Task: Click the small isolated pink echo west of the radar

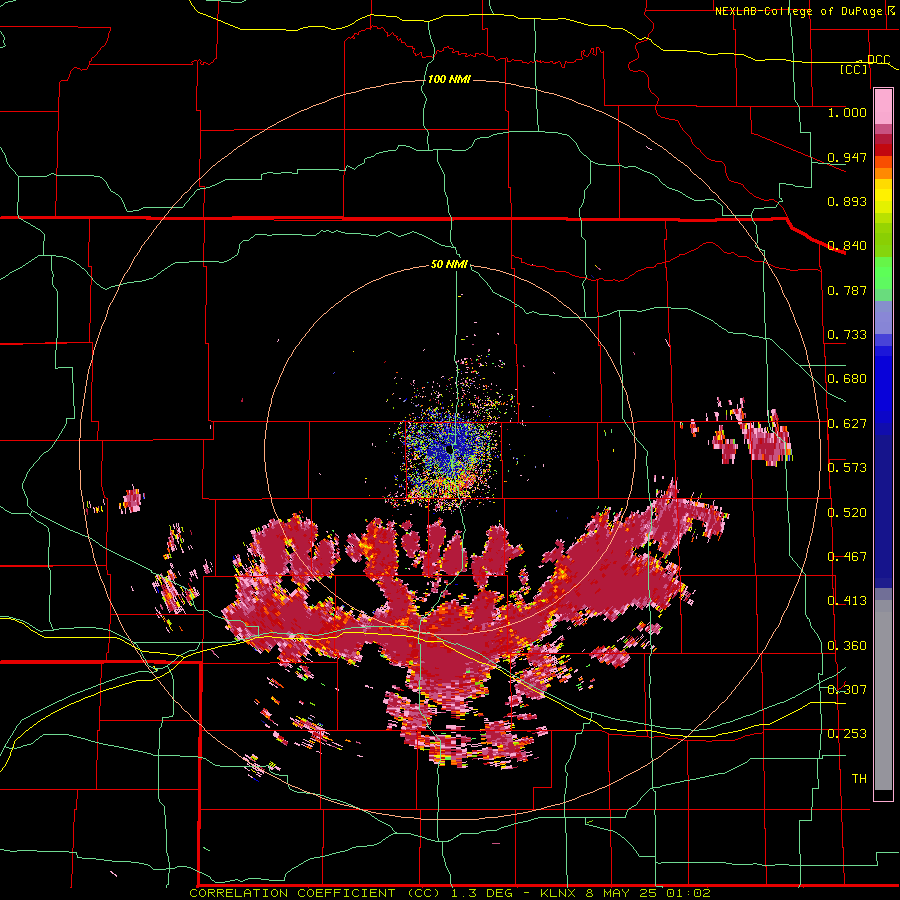Action: (133, 499)
